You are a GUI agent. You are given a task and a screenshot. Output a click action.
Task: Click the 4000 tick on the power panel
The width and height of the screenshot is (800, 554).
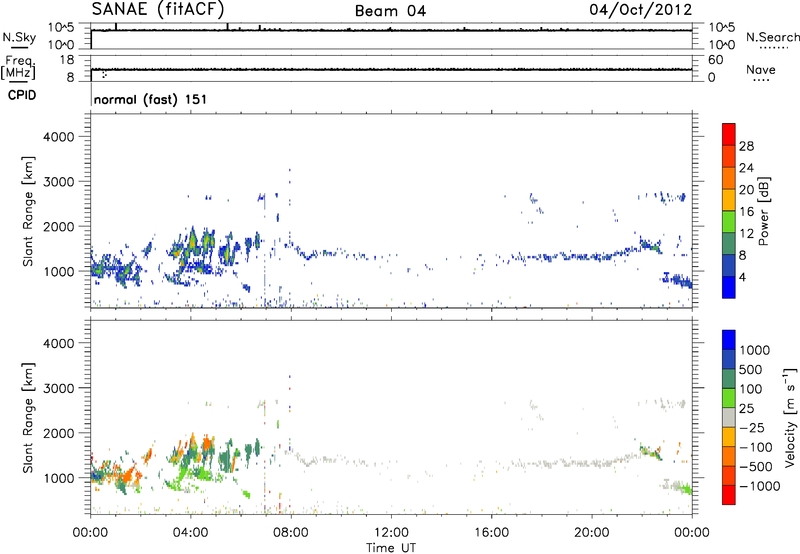(58, 137)
